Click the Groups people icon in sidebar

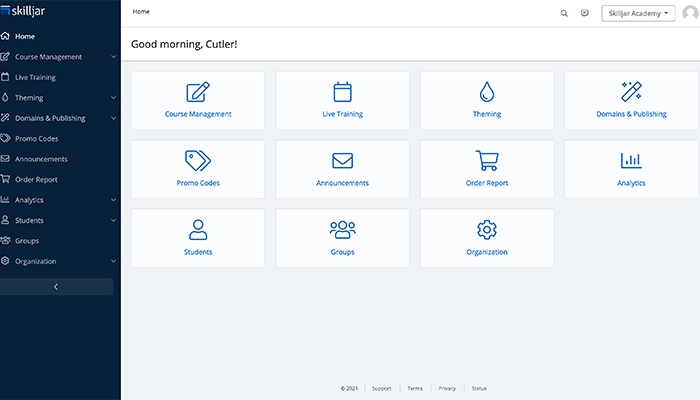pyautogui.click(x=5, y=241)
